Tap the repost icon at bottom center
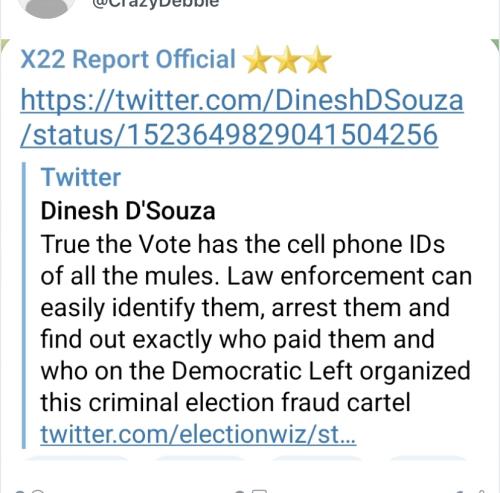500x493 pixels. coord(251,491)
